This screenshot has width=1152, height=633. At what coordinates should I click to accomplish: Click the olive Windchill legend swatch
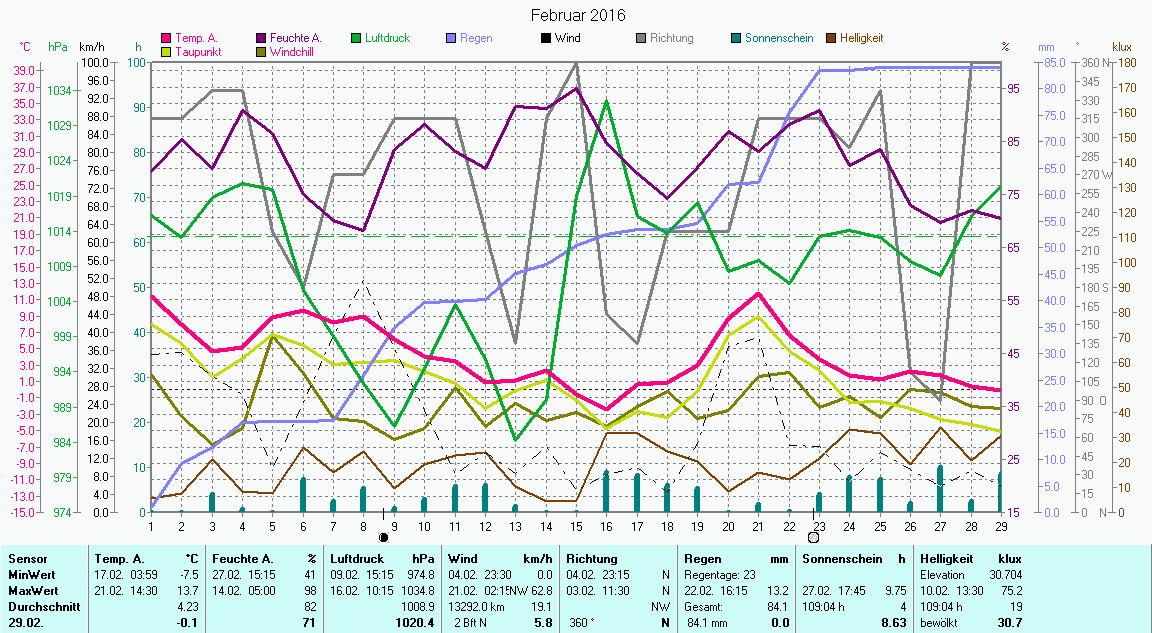[x=263, y=51]
